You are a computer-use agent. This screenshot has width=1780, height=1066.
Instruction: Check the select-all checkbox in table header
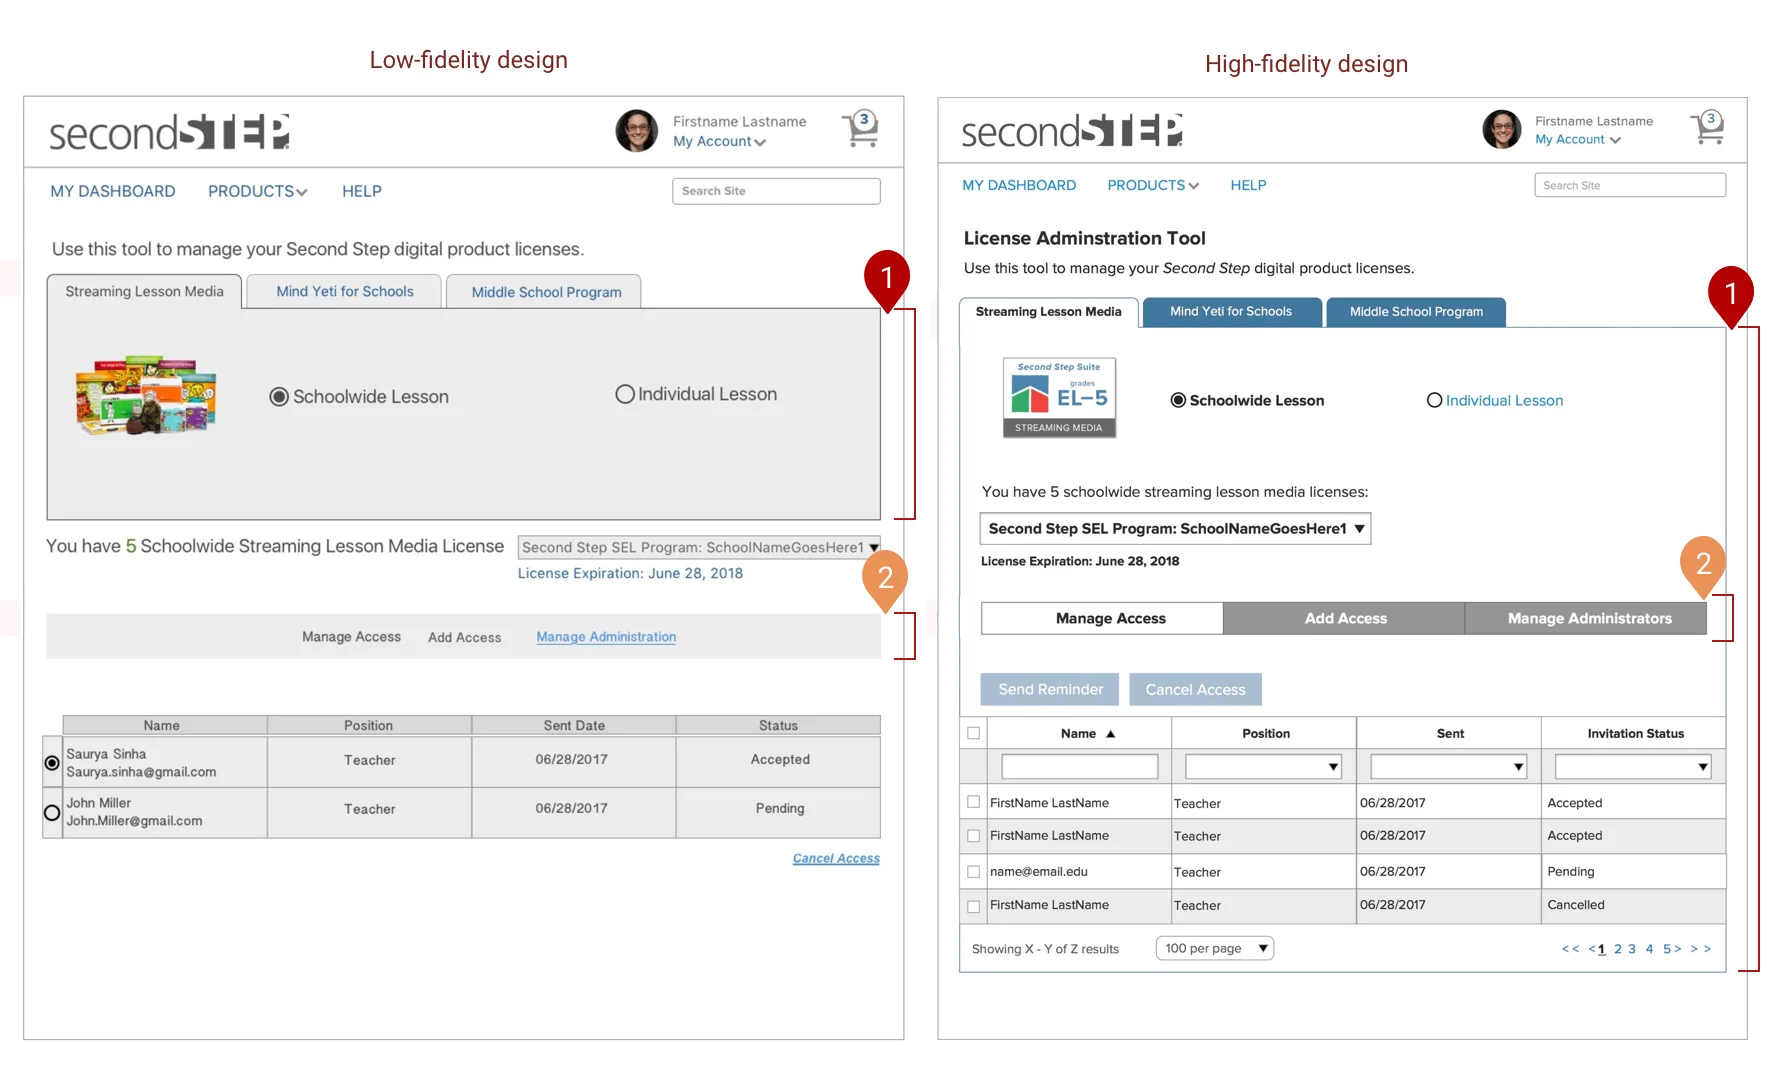[x=973, y=733]
